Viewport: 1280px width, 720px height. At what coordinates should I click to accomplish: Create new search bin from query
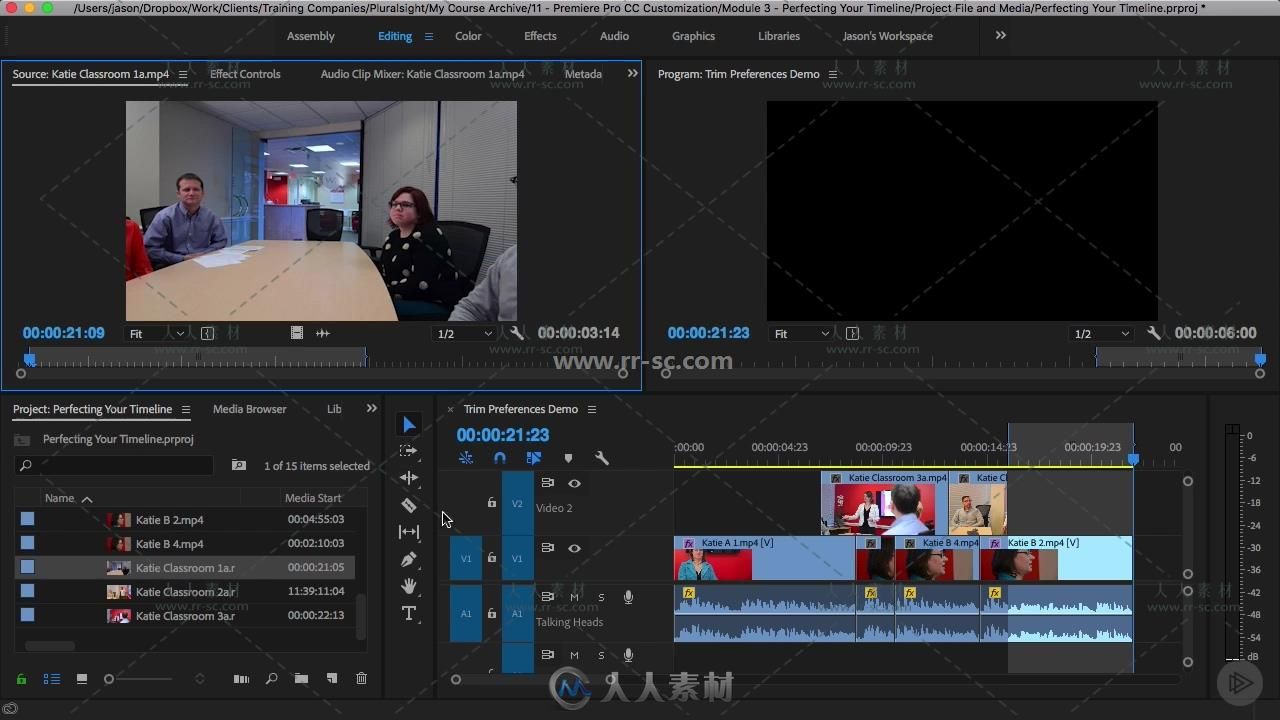[239, 465]
